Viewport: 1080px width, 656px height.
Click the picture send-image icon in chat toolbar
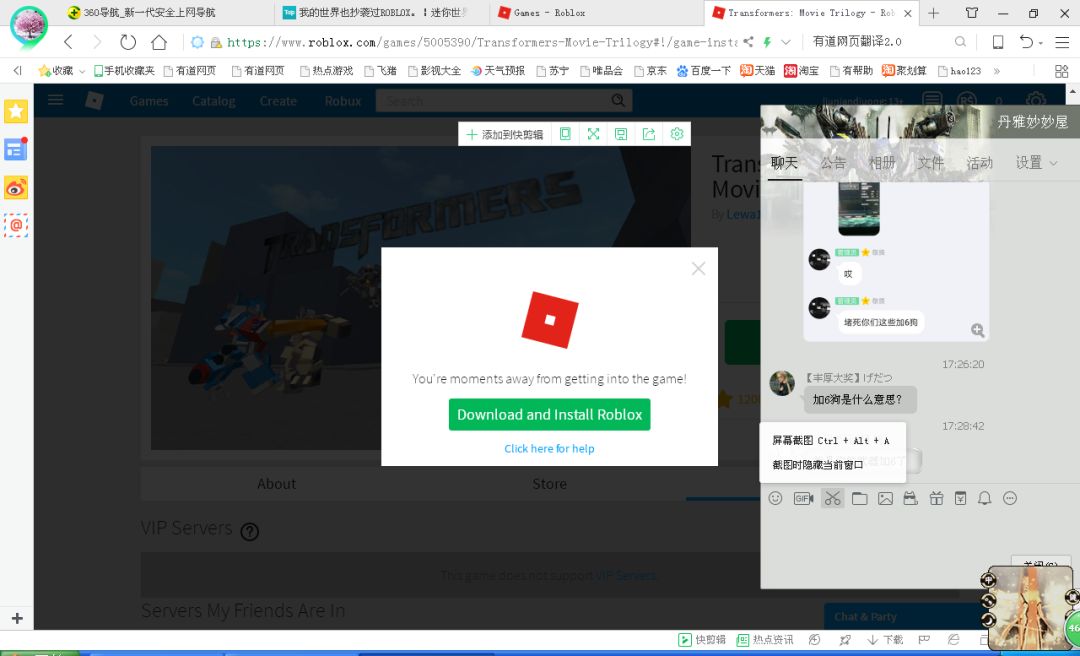tap(885, 498)
